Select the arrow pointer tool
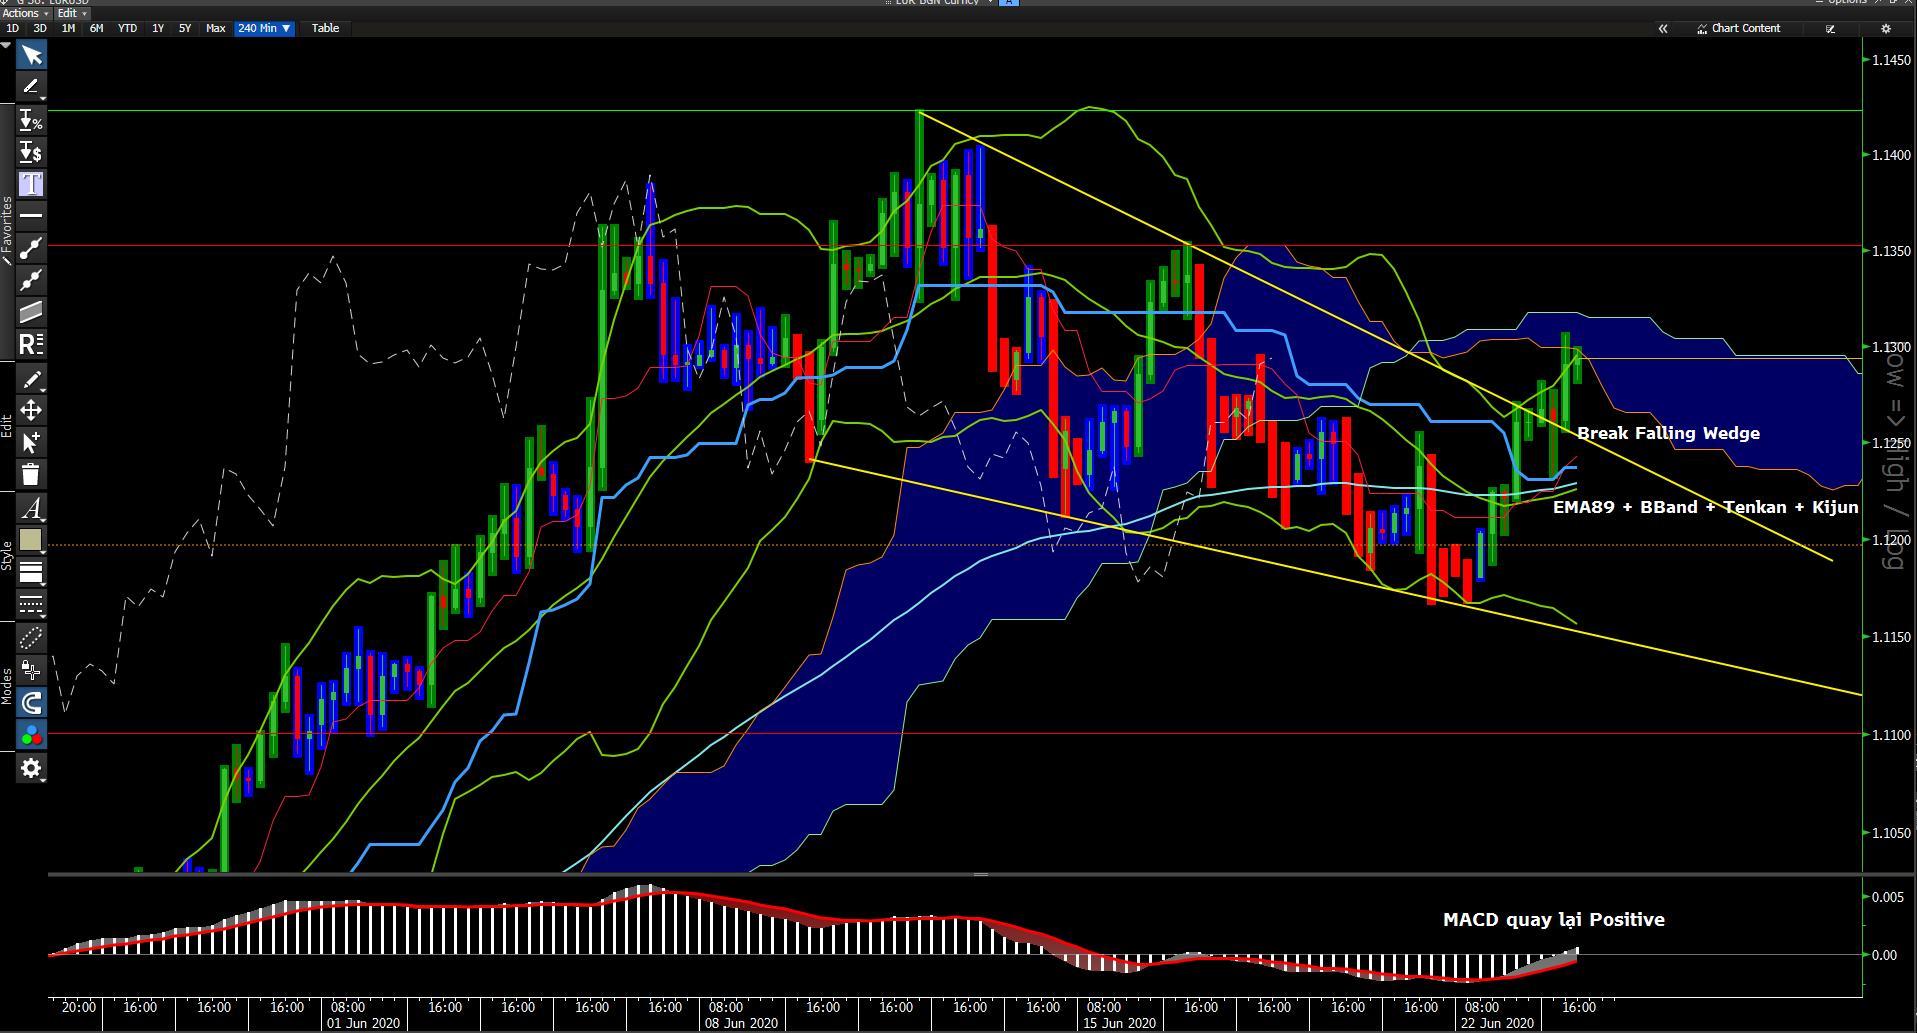The height and width of the screenshot is (1033, 1917). click(x=31, y=55)
